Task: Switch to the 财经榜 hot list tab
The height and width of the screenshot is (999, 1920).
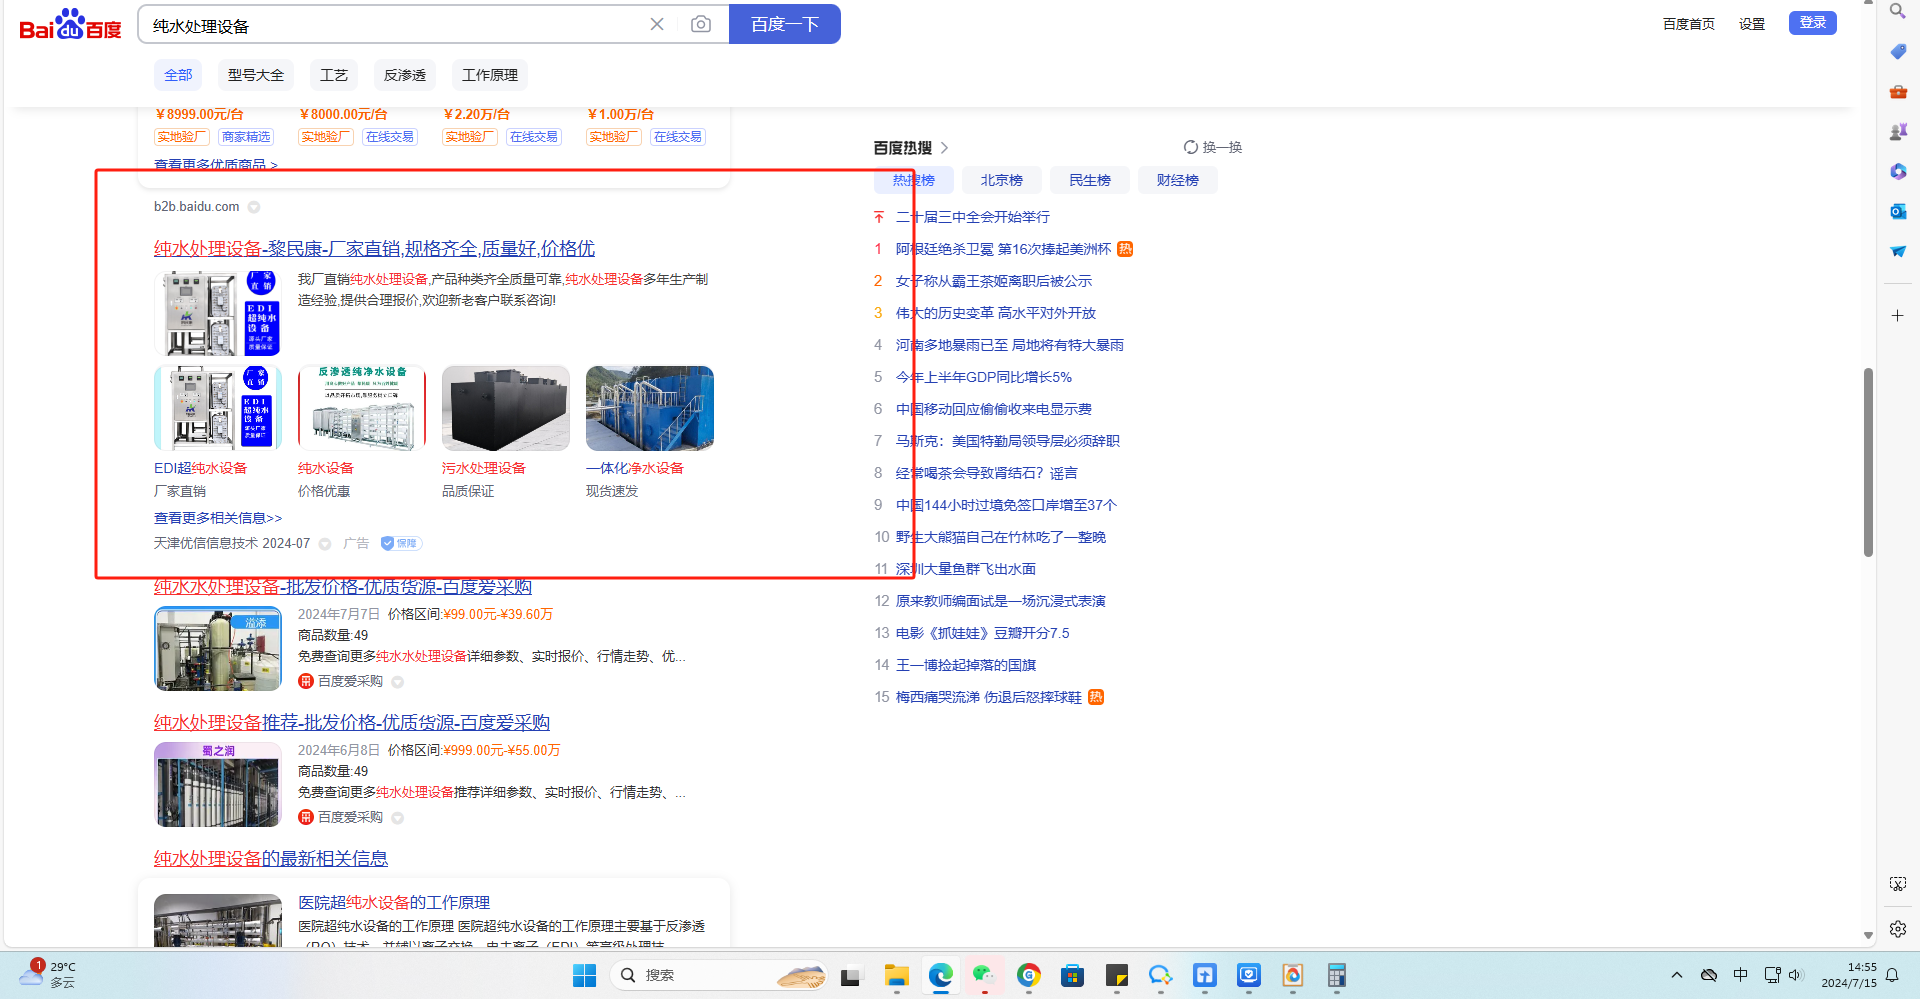Action: [x=1178, y=180]
